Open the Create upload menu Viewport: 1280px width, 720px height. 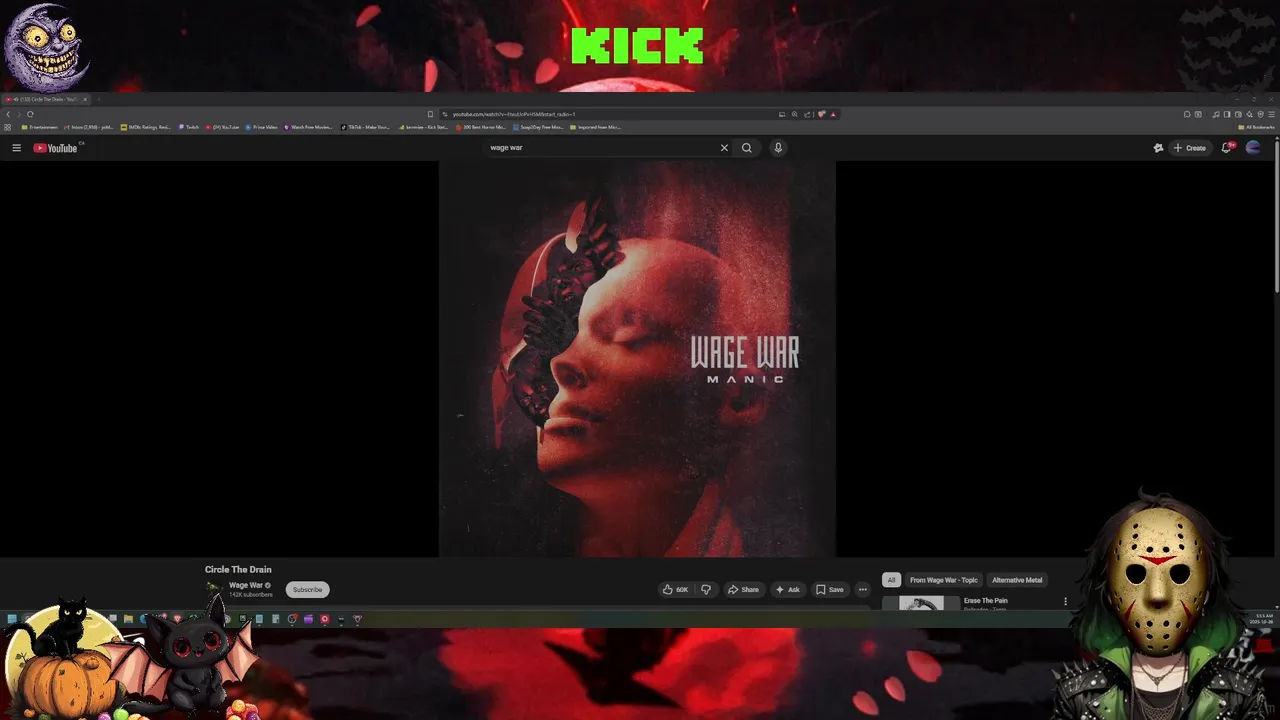tap(1189, 148)
